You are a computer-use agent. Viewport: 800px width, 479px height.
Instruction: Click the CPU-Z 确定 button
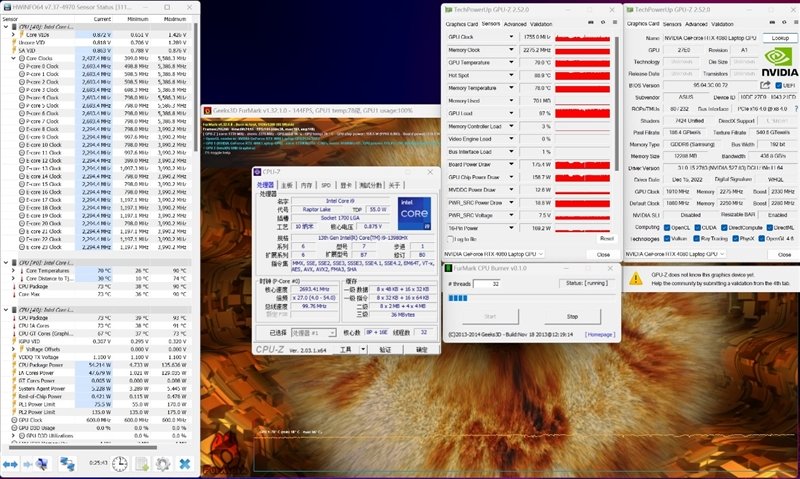pyautogui.click(x=421, y=349)
